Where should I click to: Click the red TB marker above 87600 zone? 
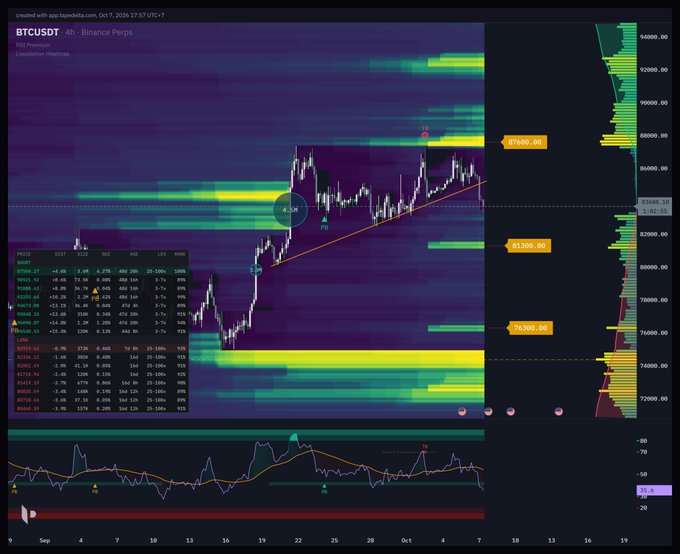click(x=425, y=135)
